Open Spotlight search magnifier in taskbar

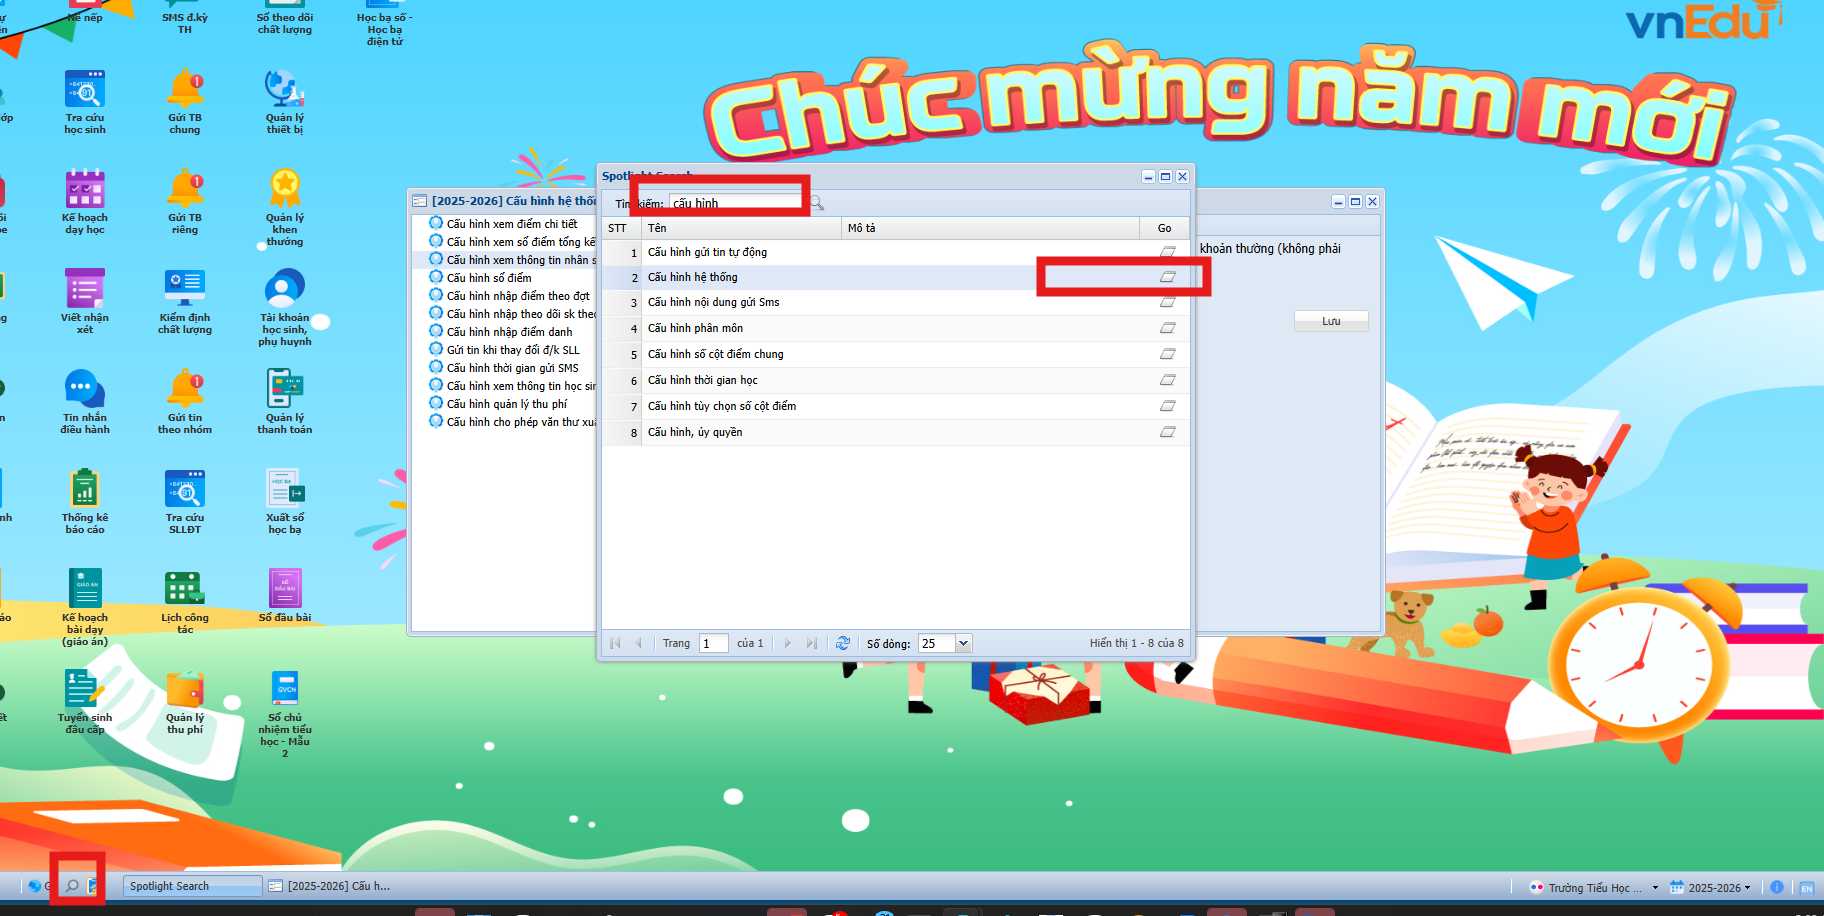tap(72, 886)
